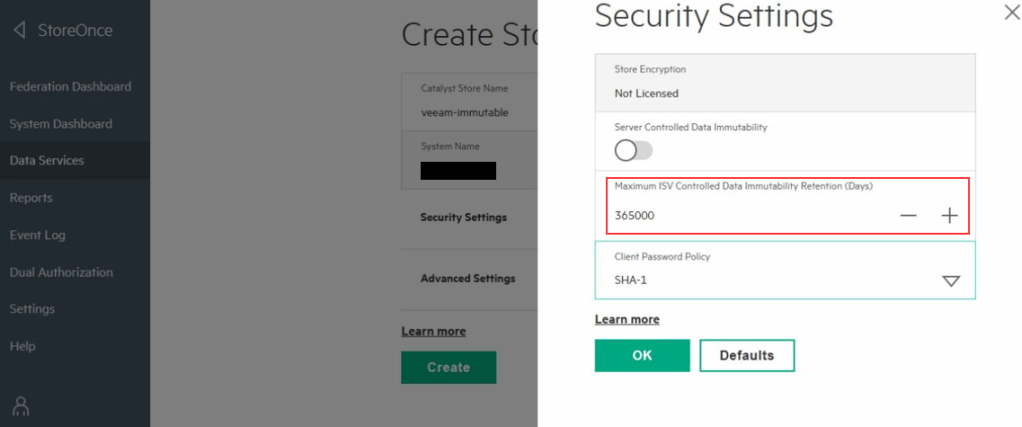Image resolution: width=1022 pixels, height=427 pixels.
Task: Open Settings in the sidebar
Action: (x=32, y=309)
